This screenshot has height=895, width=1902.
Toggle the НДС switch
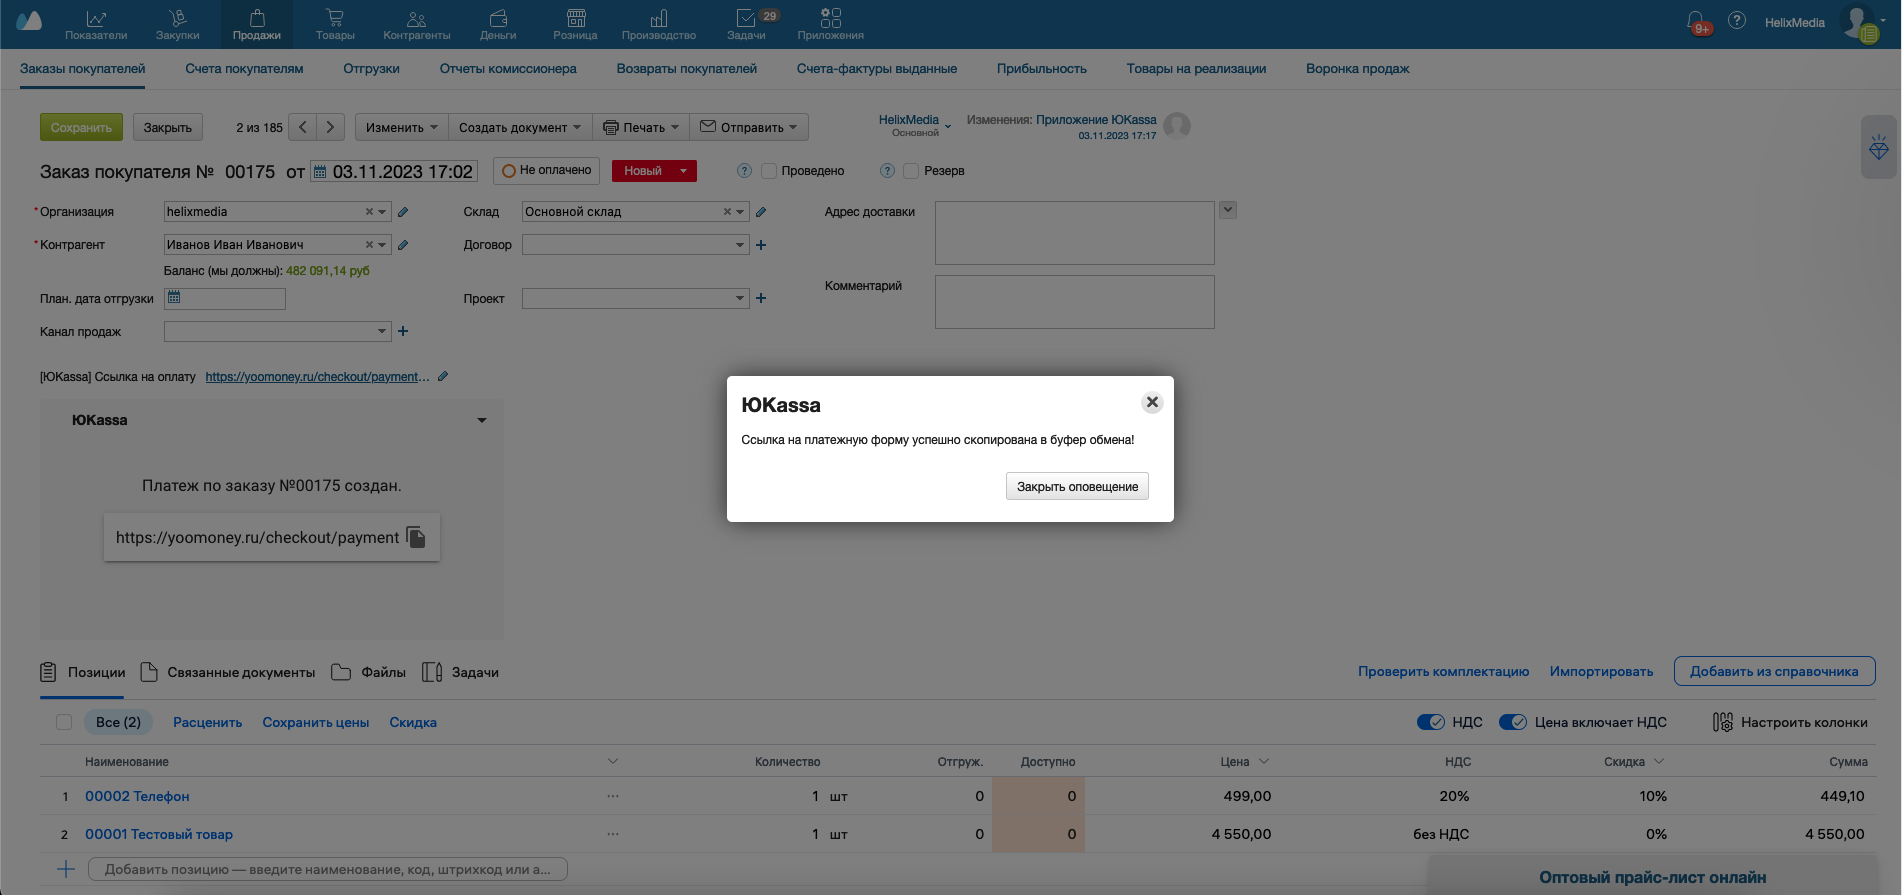[1431, 722]
